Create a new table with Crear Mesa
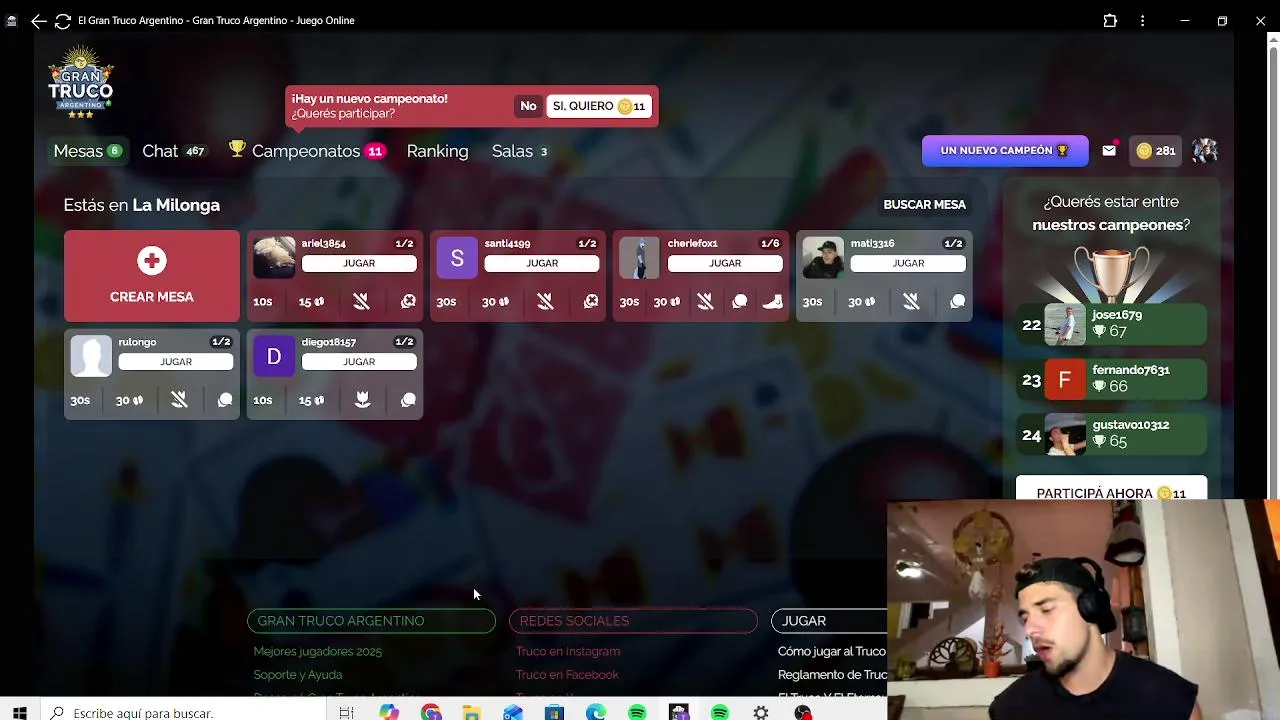This screenshot has height=720, width=1280. (x=152, y=276)
